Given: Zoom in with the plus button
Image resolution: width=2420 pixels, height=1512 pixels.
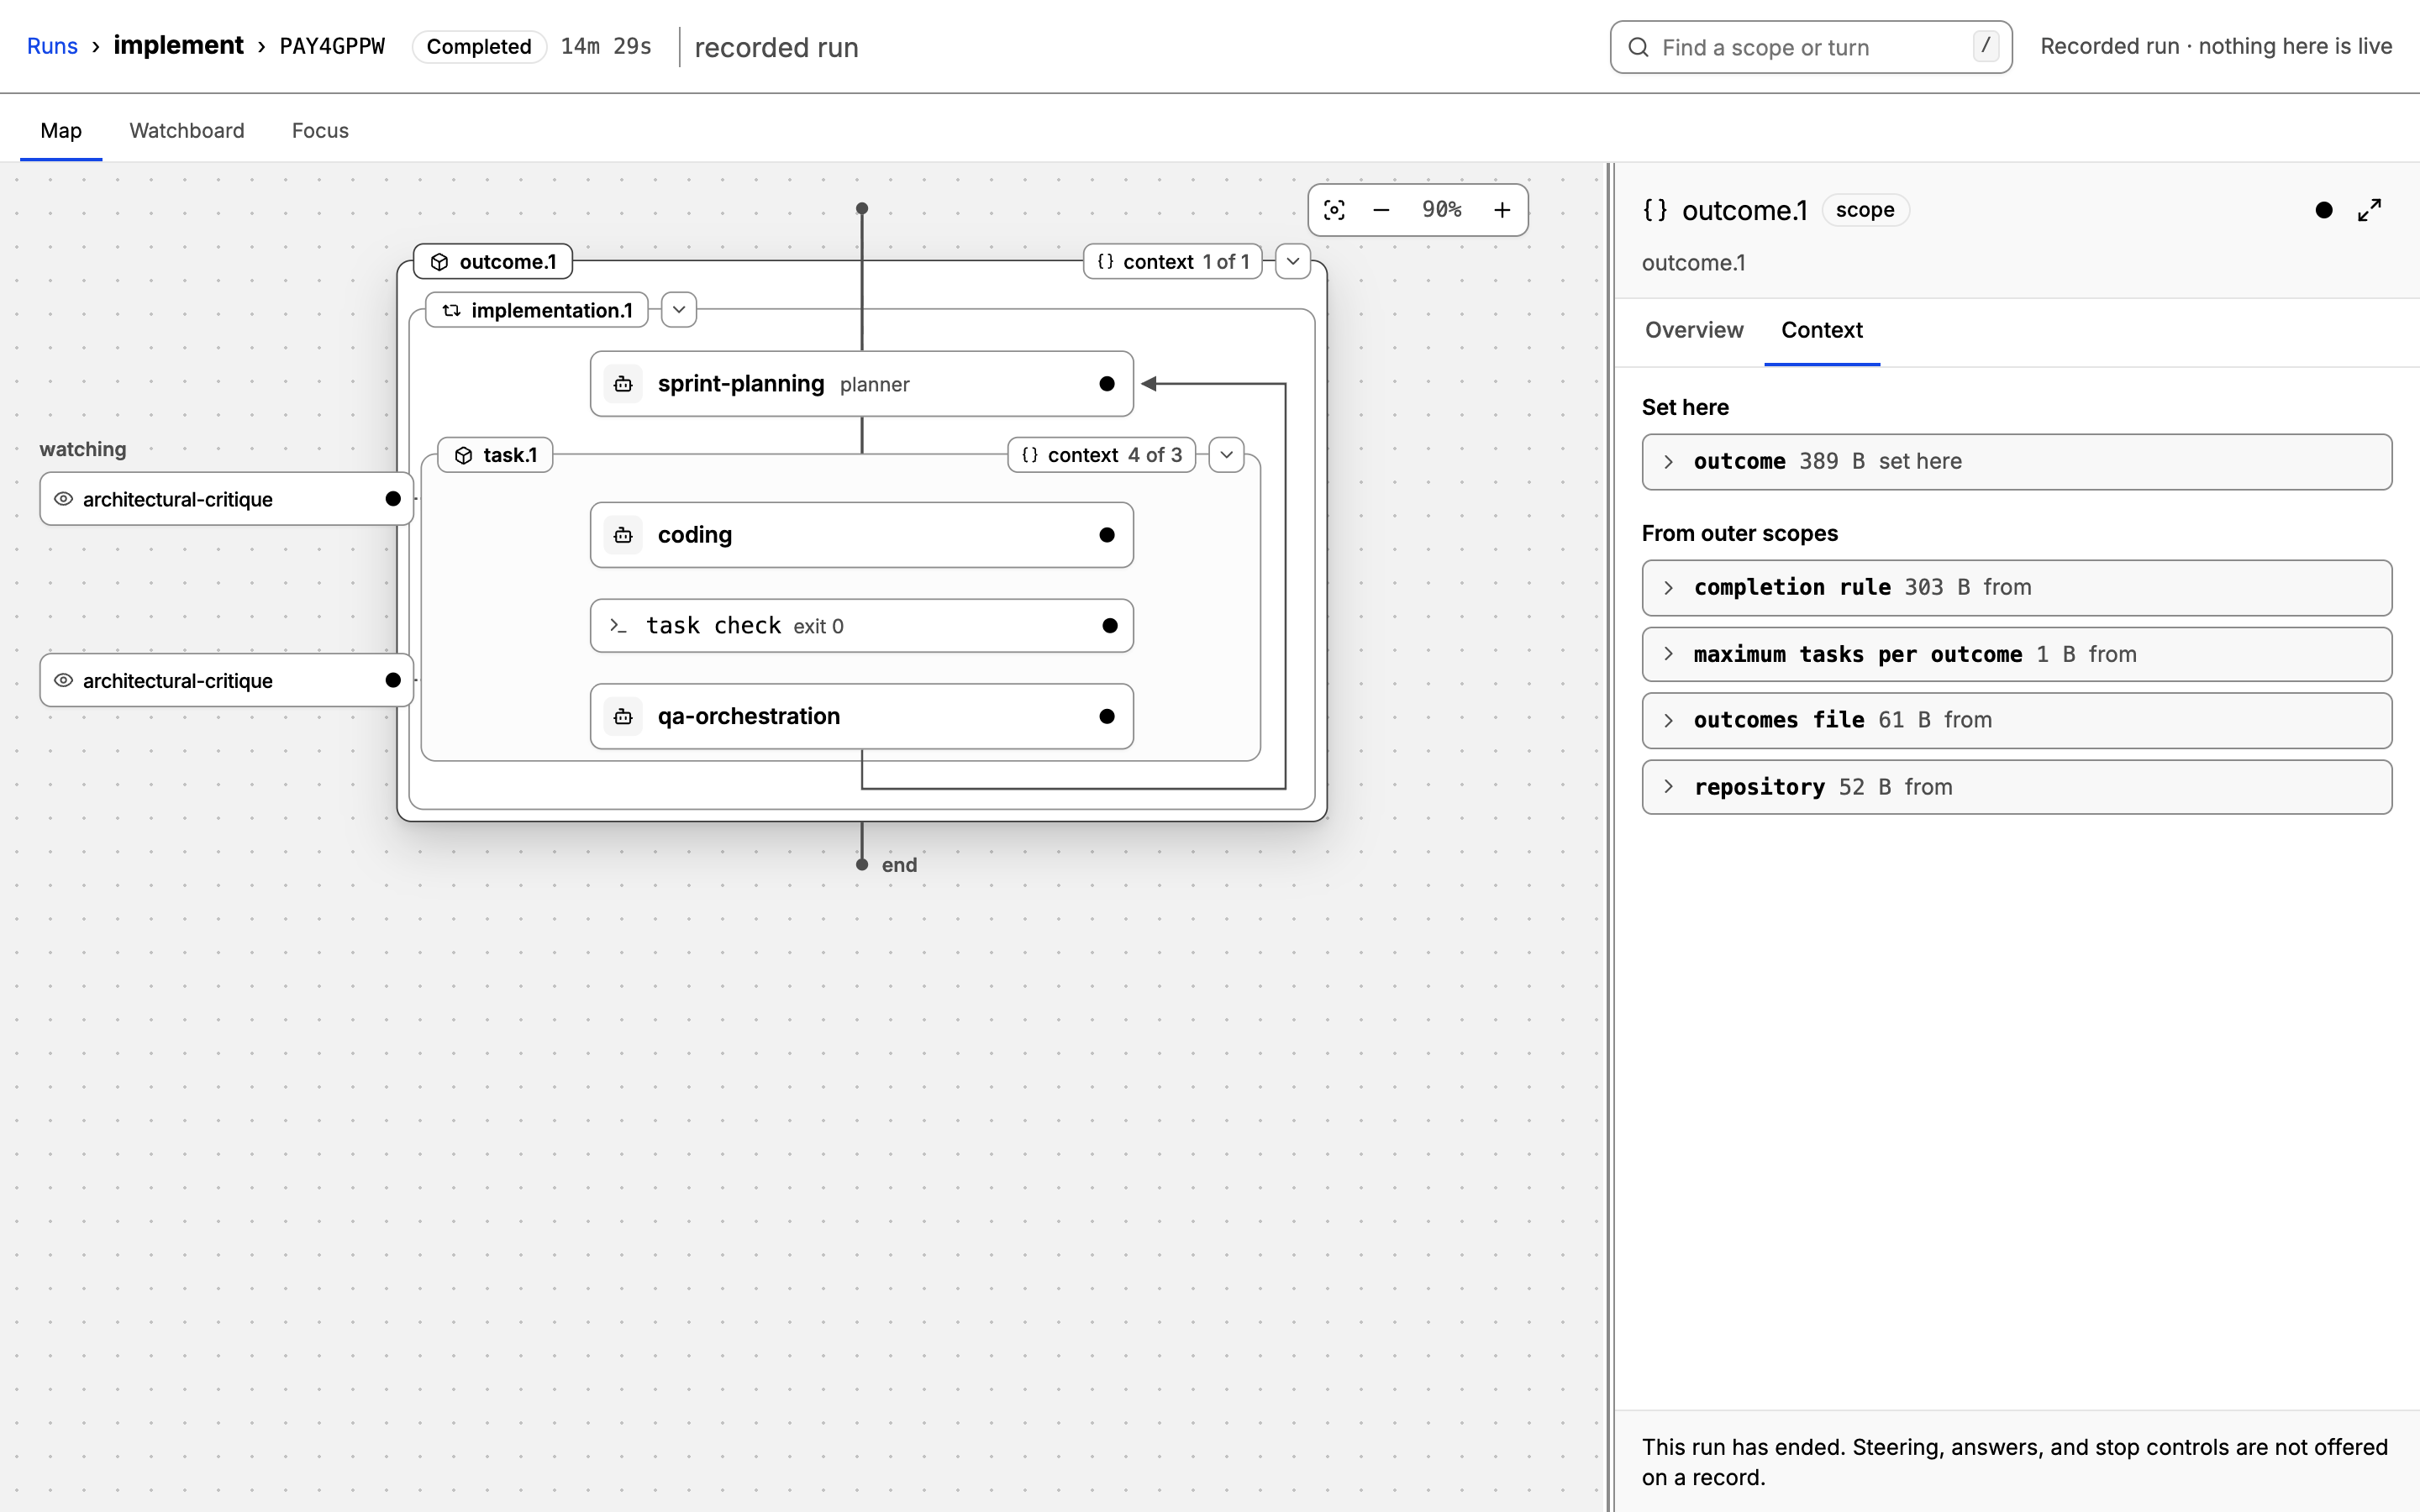Looking at the screenshot, I should pyautogui.click(x=1502, y=210).
